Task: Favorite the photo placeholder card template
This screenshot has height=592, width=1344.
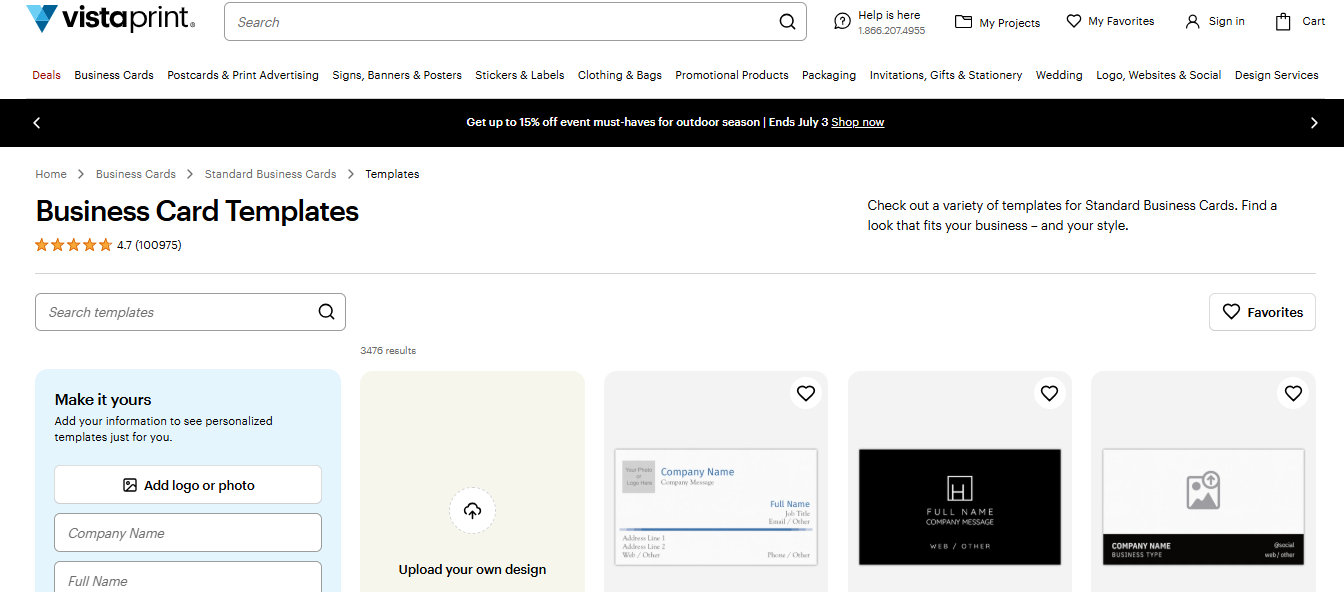Action: pyautogui.click(x=1293, y=393)
